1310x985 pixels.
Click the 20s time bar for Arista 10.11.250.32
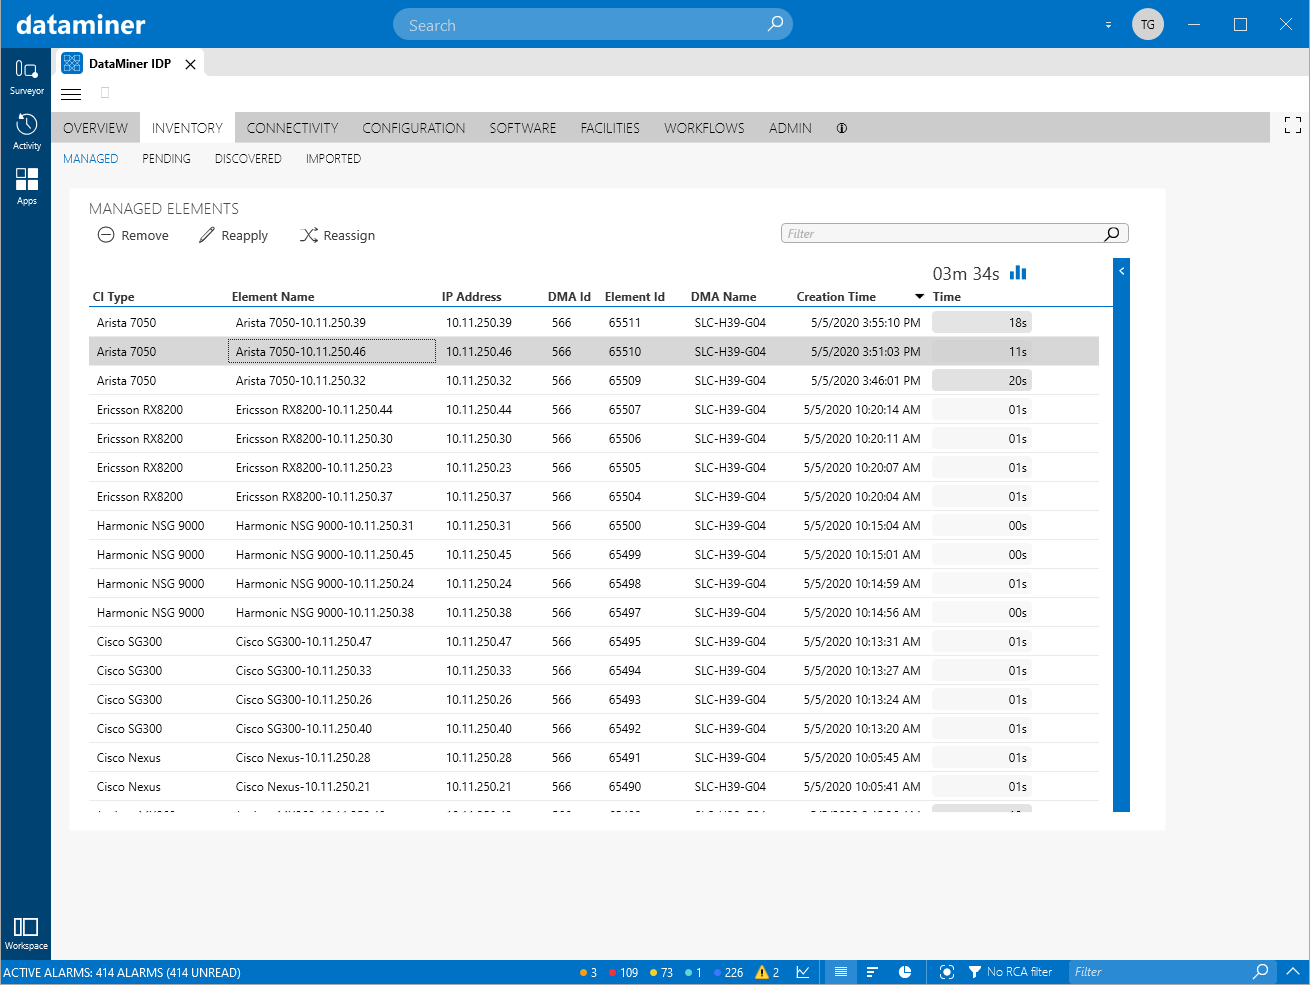pos(982,381)
